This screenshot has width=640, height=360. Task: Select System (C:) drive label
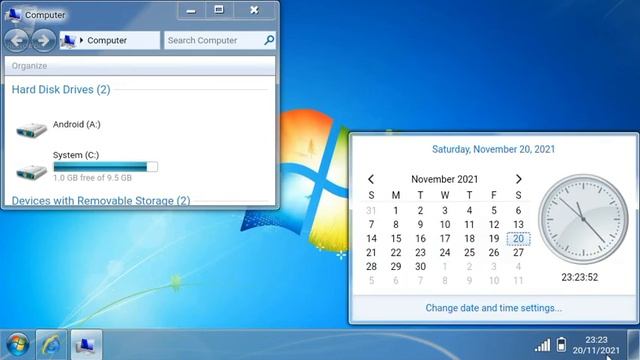pyautogui.click(x=76, y=155)
